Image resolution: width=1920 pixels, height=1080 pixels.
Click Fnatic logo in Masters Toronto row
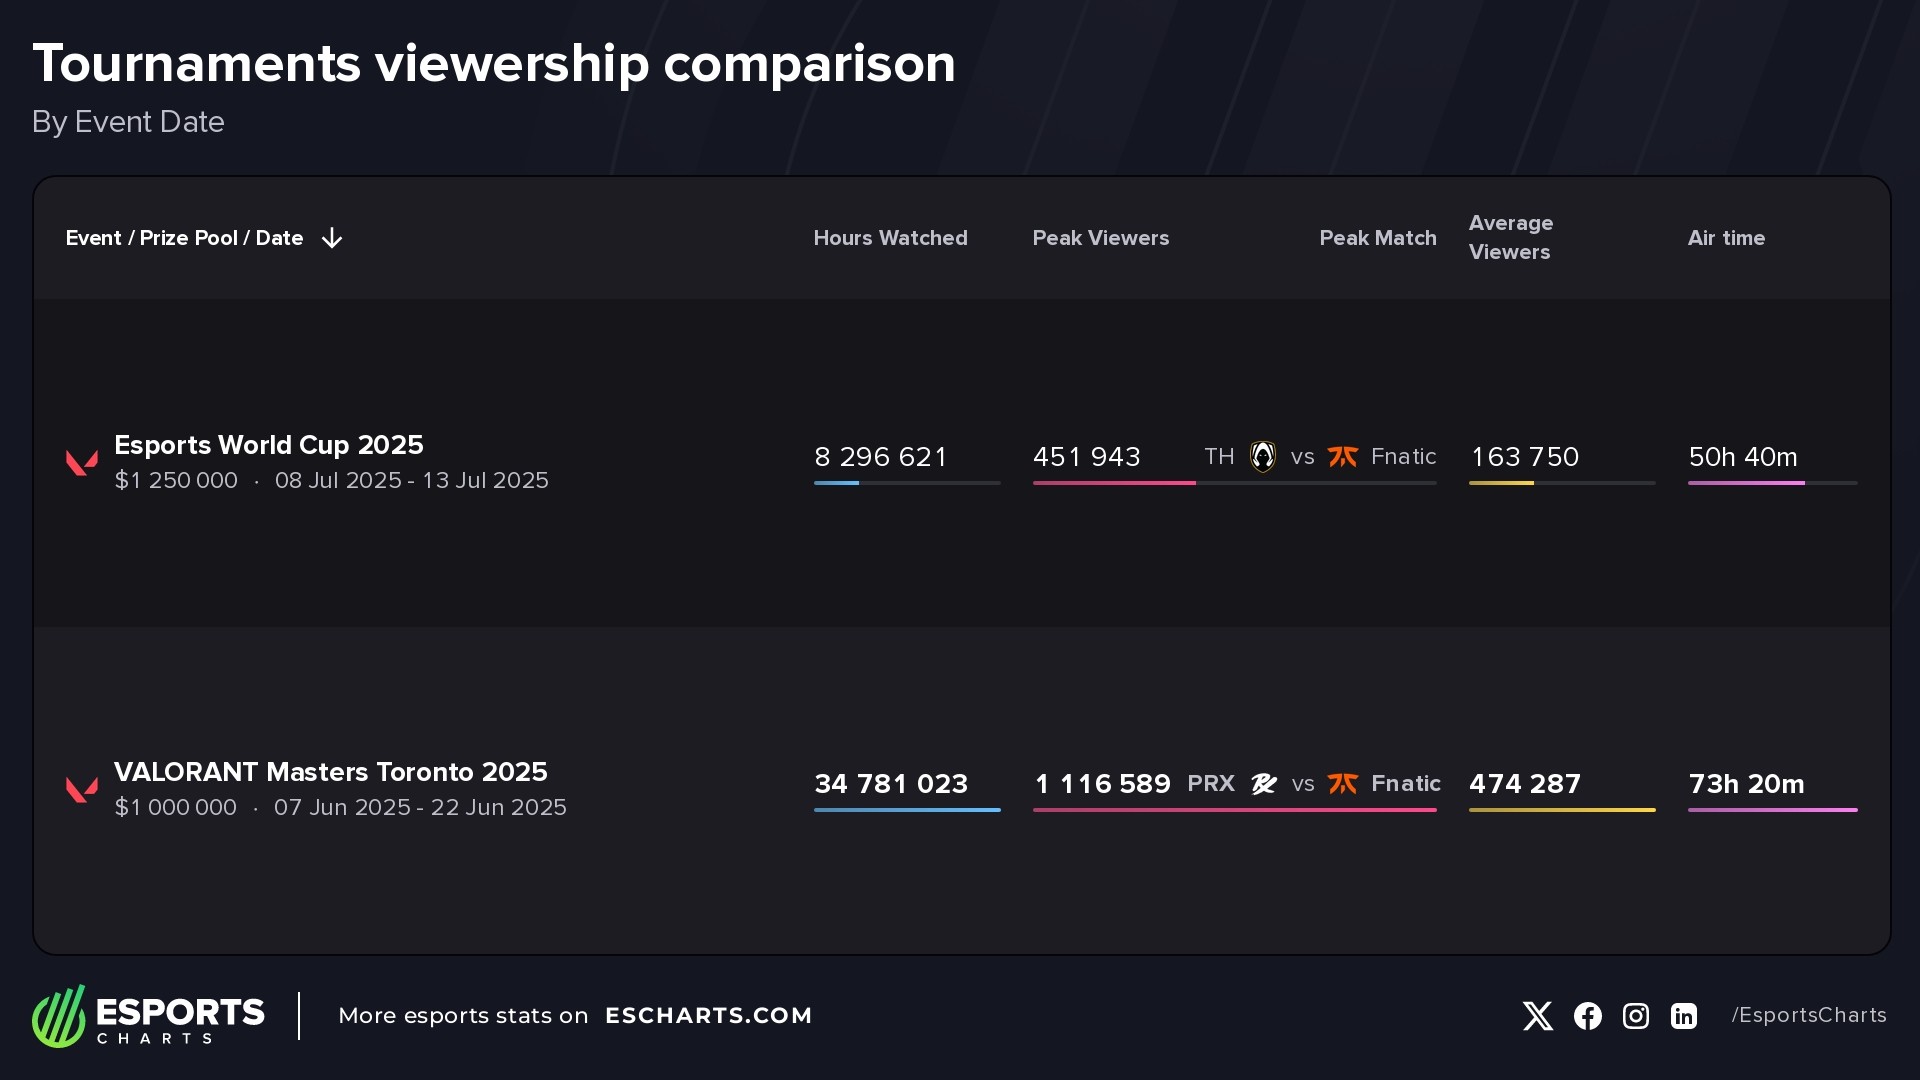click(x=1342, y=784)
